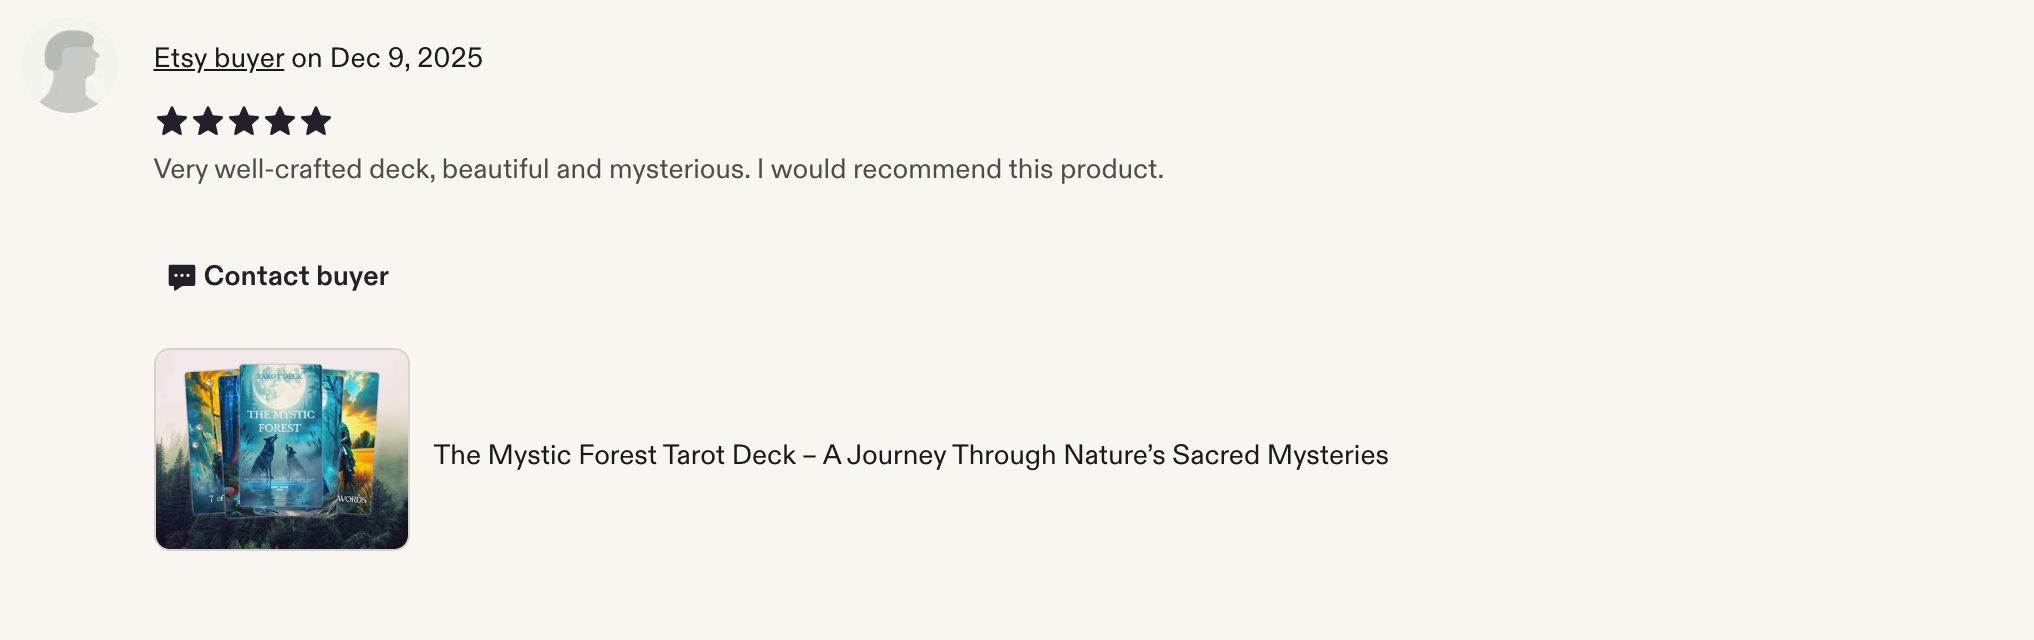
Task: Click the buyer's gray silhouette avatar
Action: pyautogui.click(x=70, y=66)
